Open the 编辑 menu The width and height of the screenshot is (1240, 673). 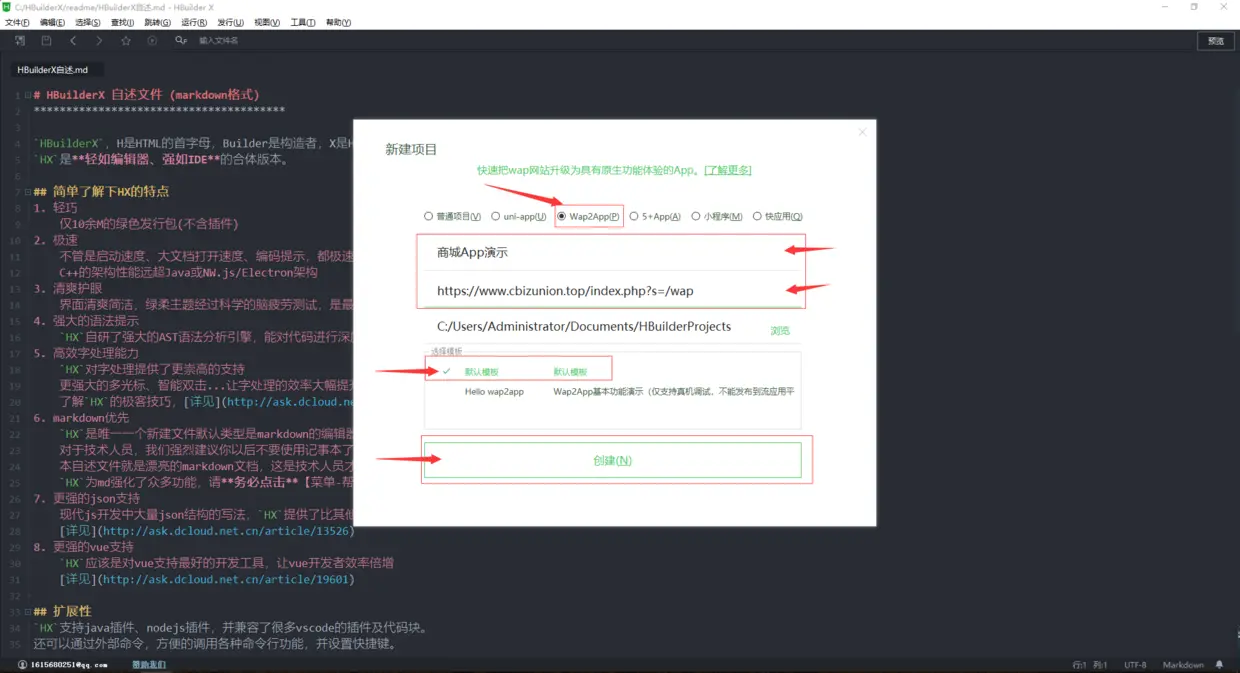point(52,22)
